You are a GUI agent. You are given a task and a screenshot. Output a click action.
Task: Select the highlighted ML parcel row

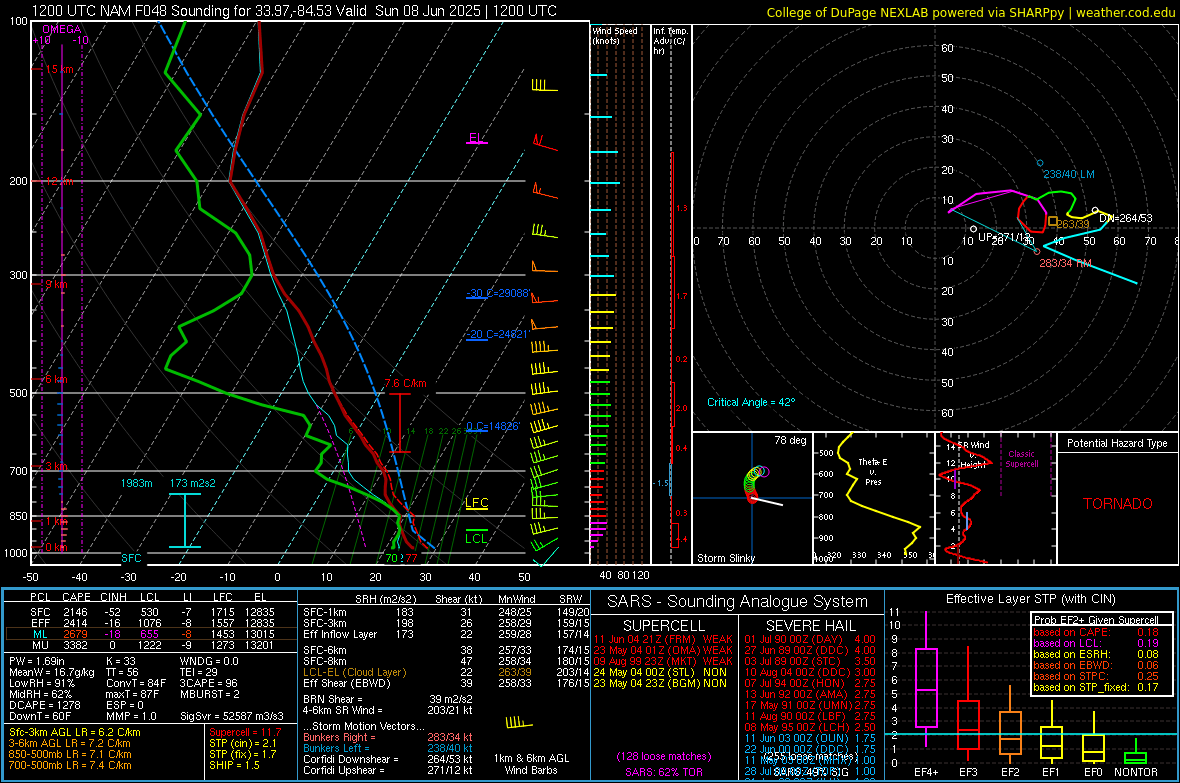point(151,634)
